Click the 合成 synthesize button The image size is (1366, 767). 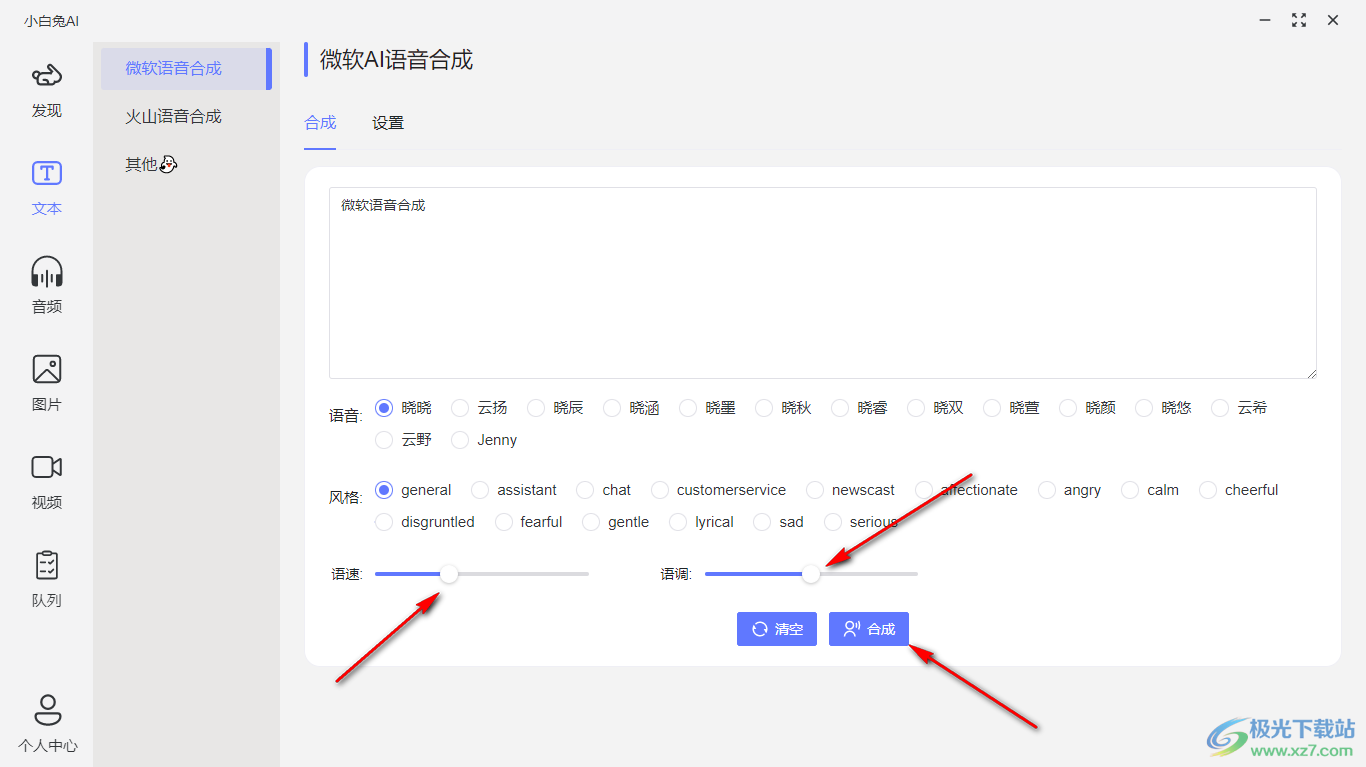(x=869, y=629)
